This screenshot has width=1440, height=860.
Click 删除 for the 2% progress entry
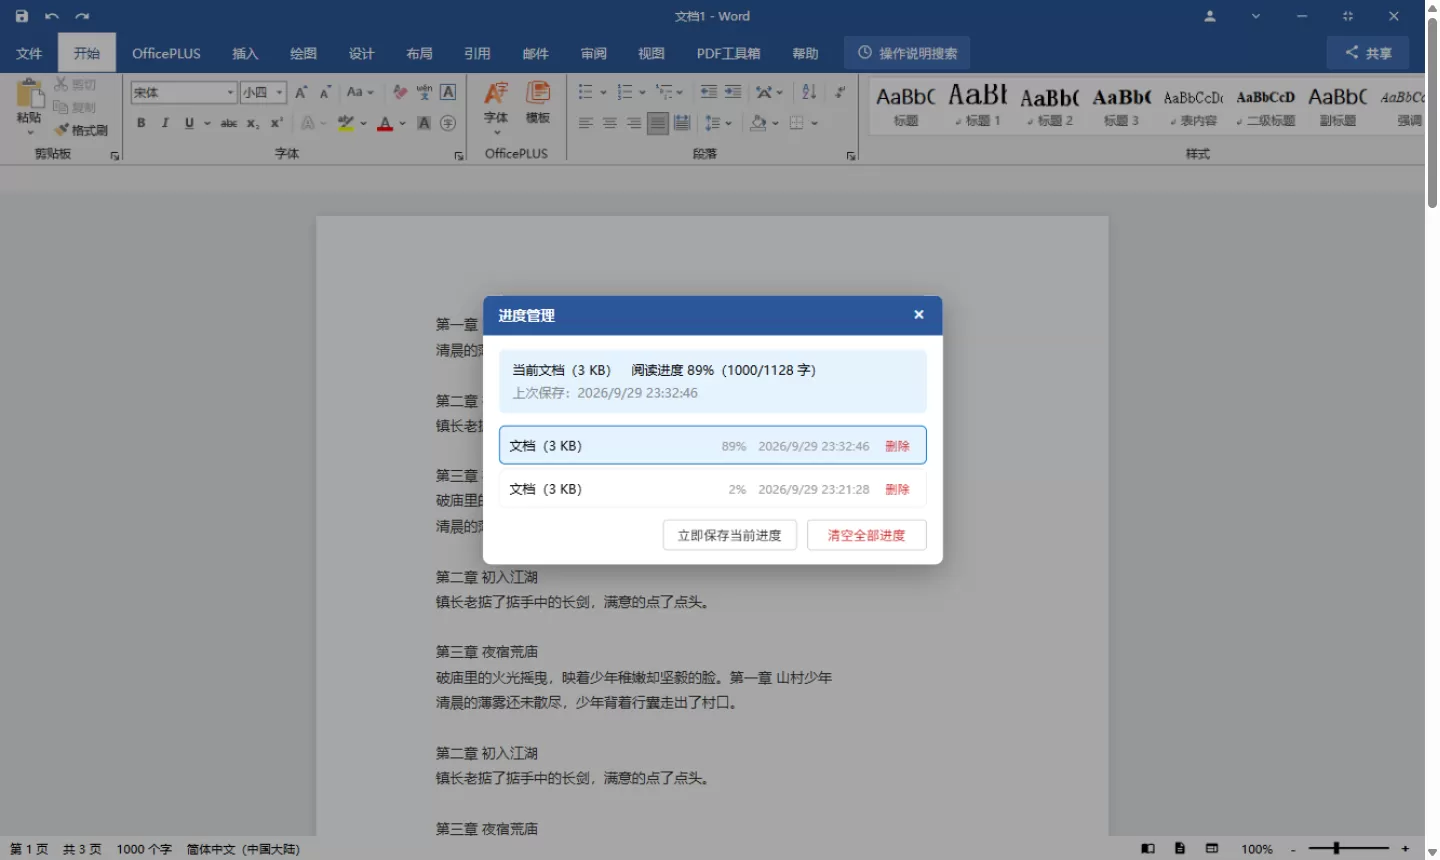898,489
